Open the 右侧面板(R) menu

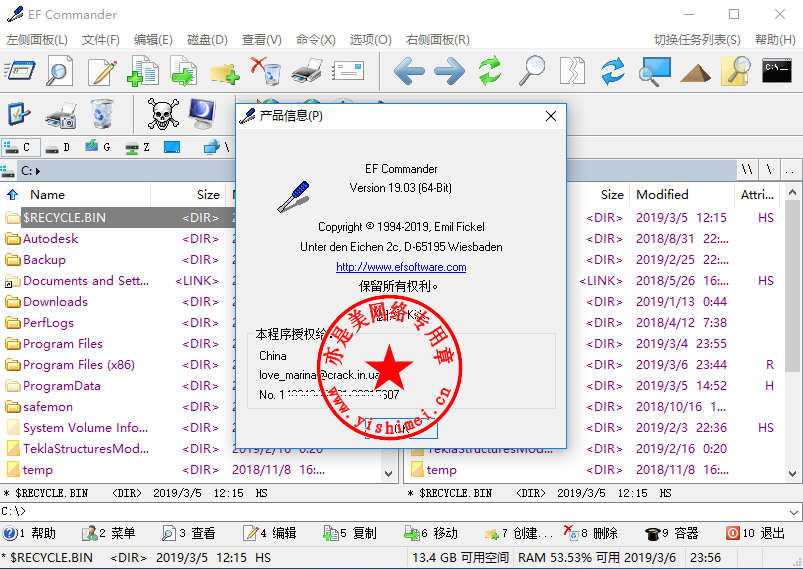(437, 40)
